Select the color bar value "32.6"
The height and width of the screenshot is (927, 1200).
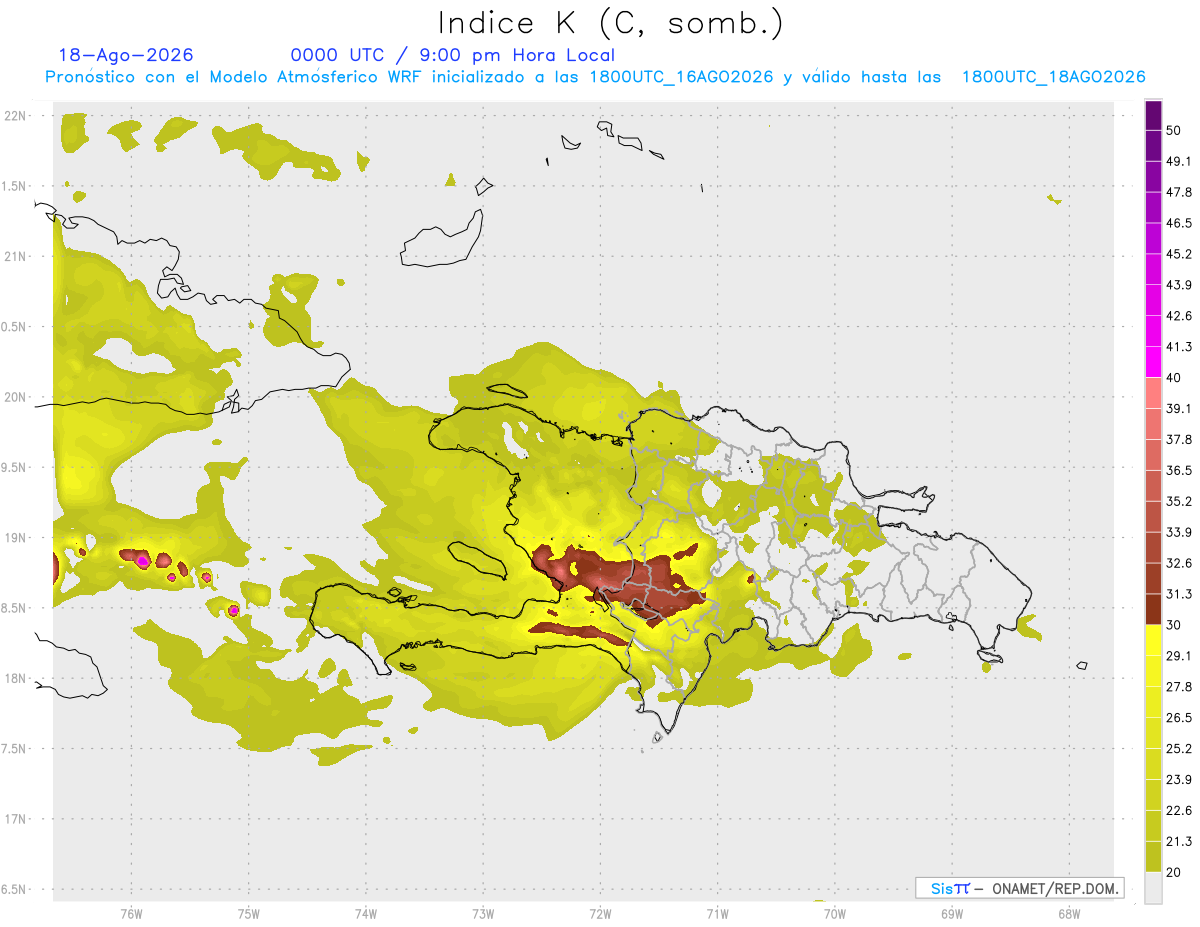1179,563
